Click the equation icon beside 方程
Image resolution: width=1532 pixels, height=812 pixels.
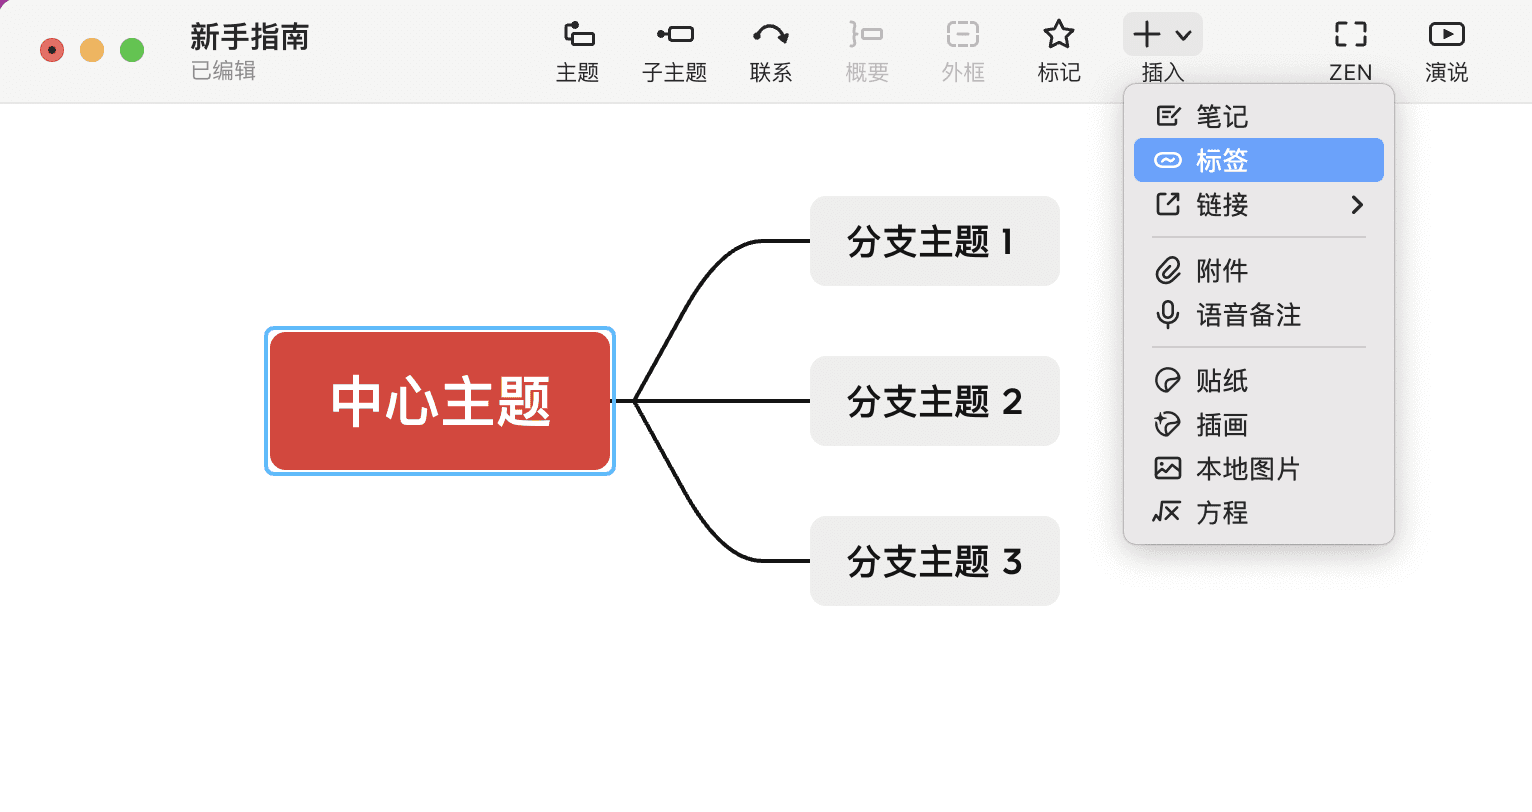click(x=1167, y=512)
